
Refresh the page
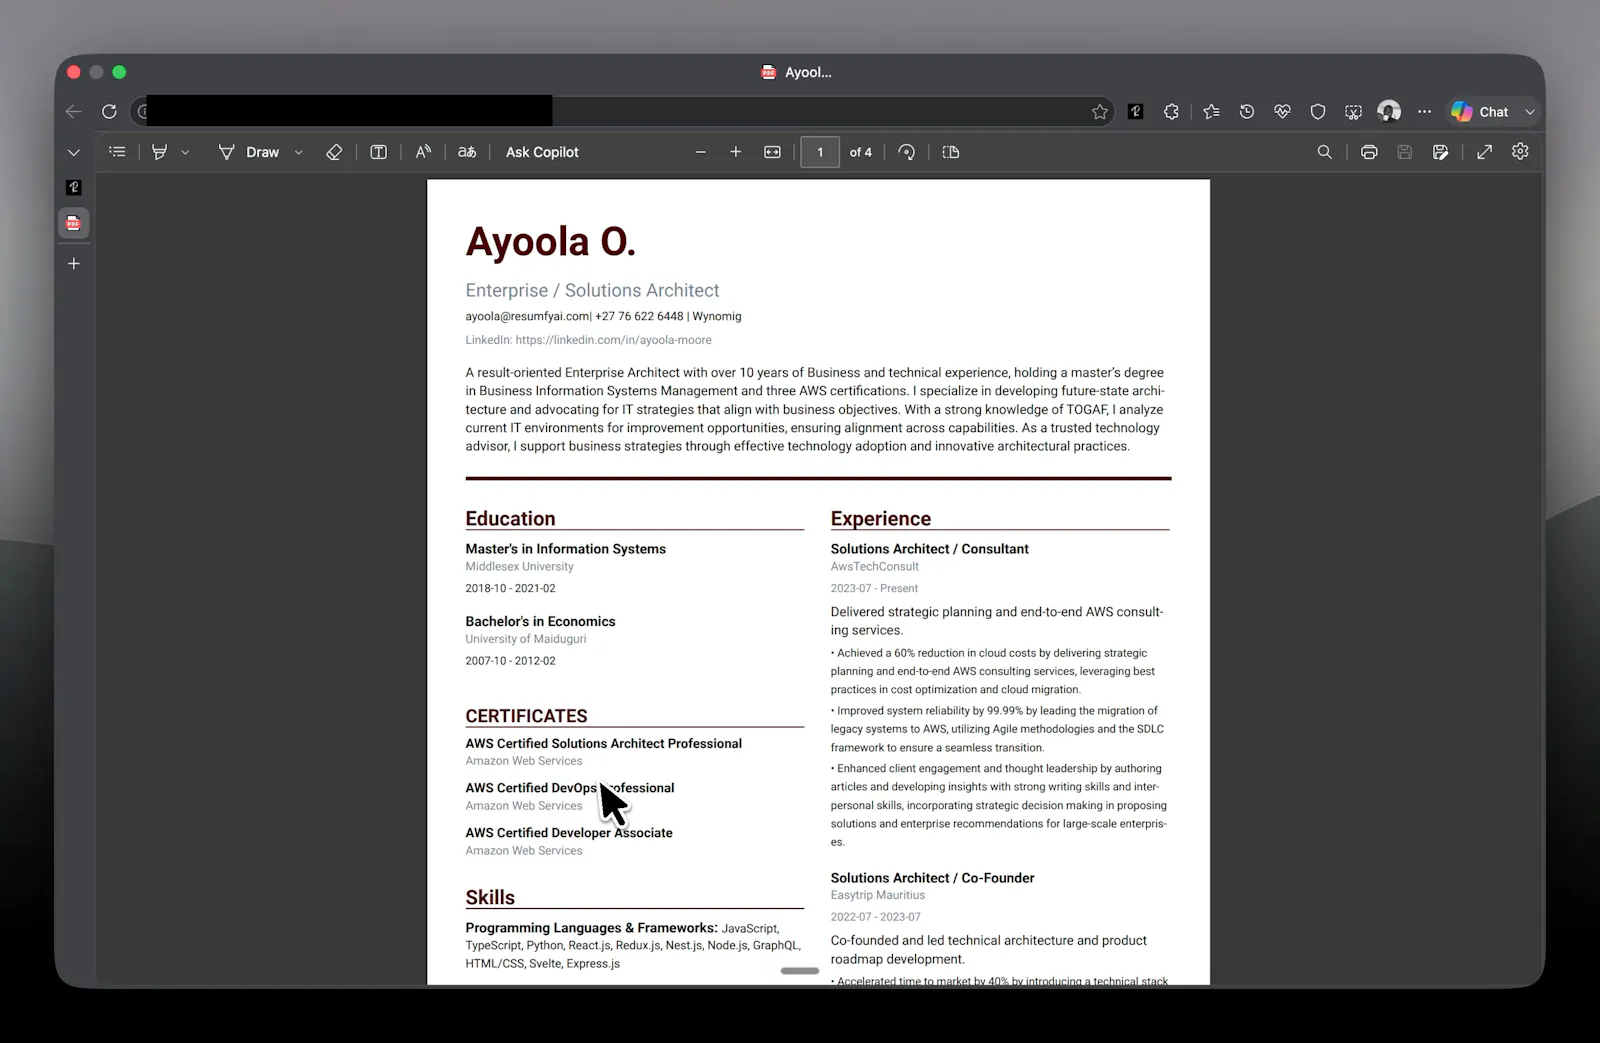tap(109, 111)
